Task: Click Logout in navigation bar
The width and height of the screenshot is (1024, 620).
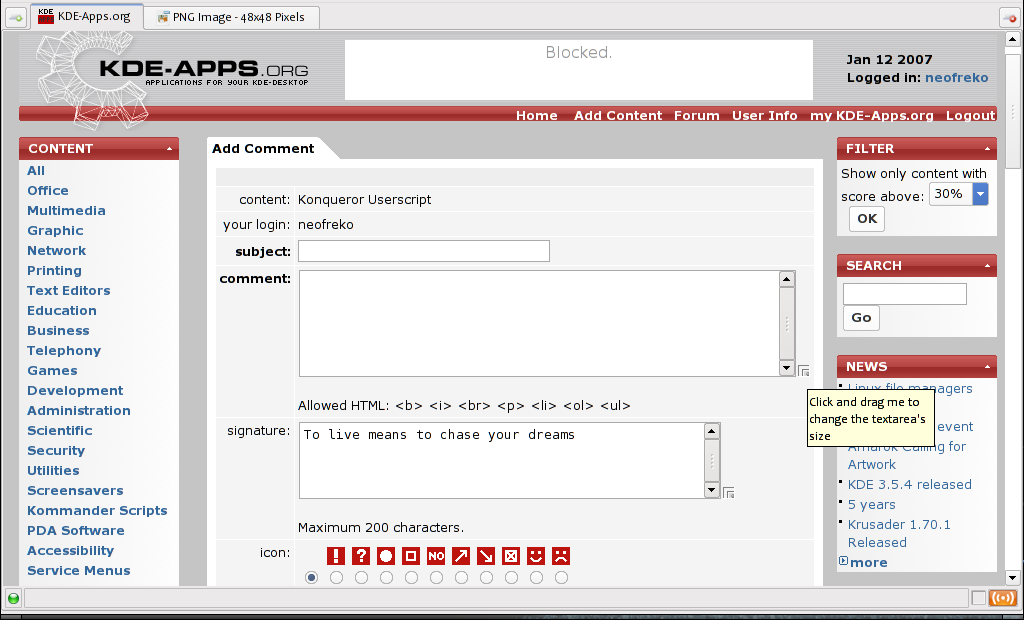Action: pos(970,116)
